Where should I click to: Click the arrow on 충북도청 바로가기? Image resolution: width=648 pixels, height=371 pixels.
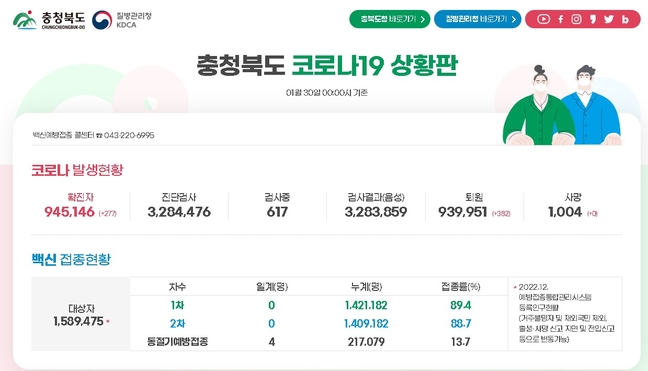pyautogui.click(x=422, y=19)
